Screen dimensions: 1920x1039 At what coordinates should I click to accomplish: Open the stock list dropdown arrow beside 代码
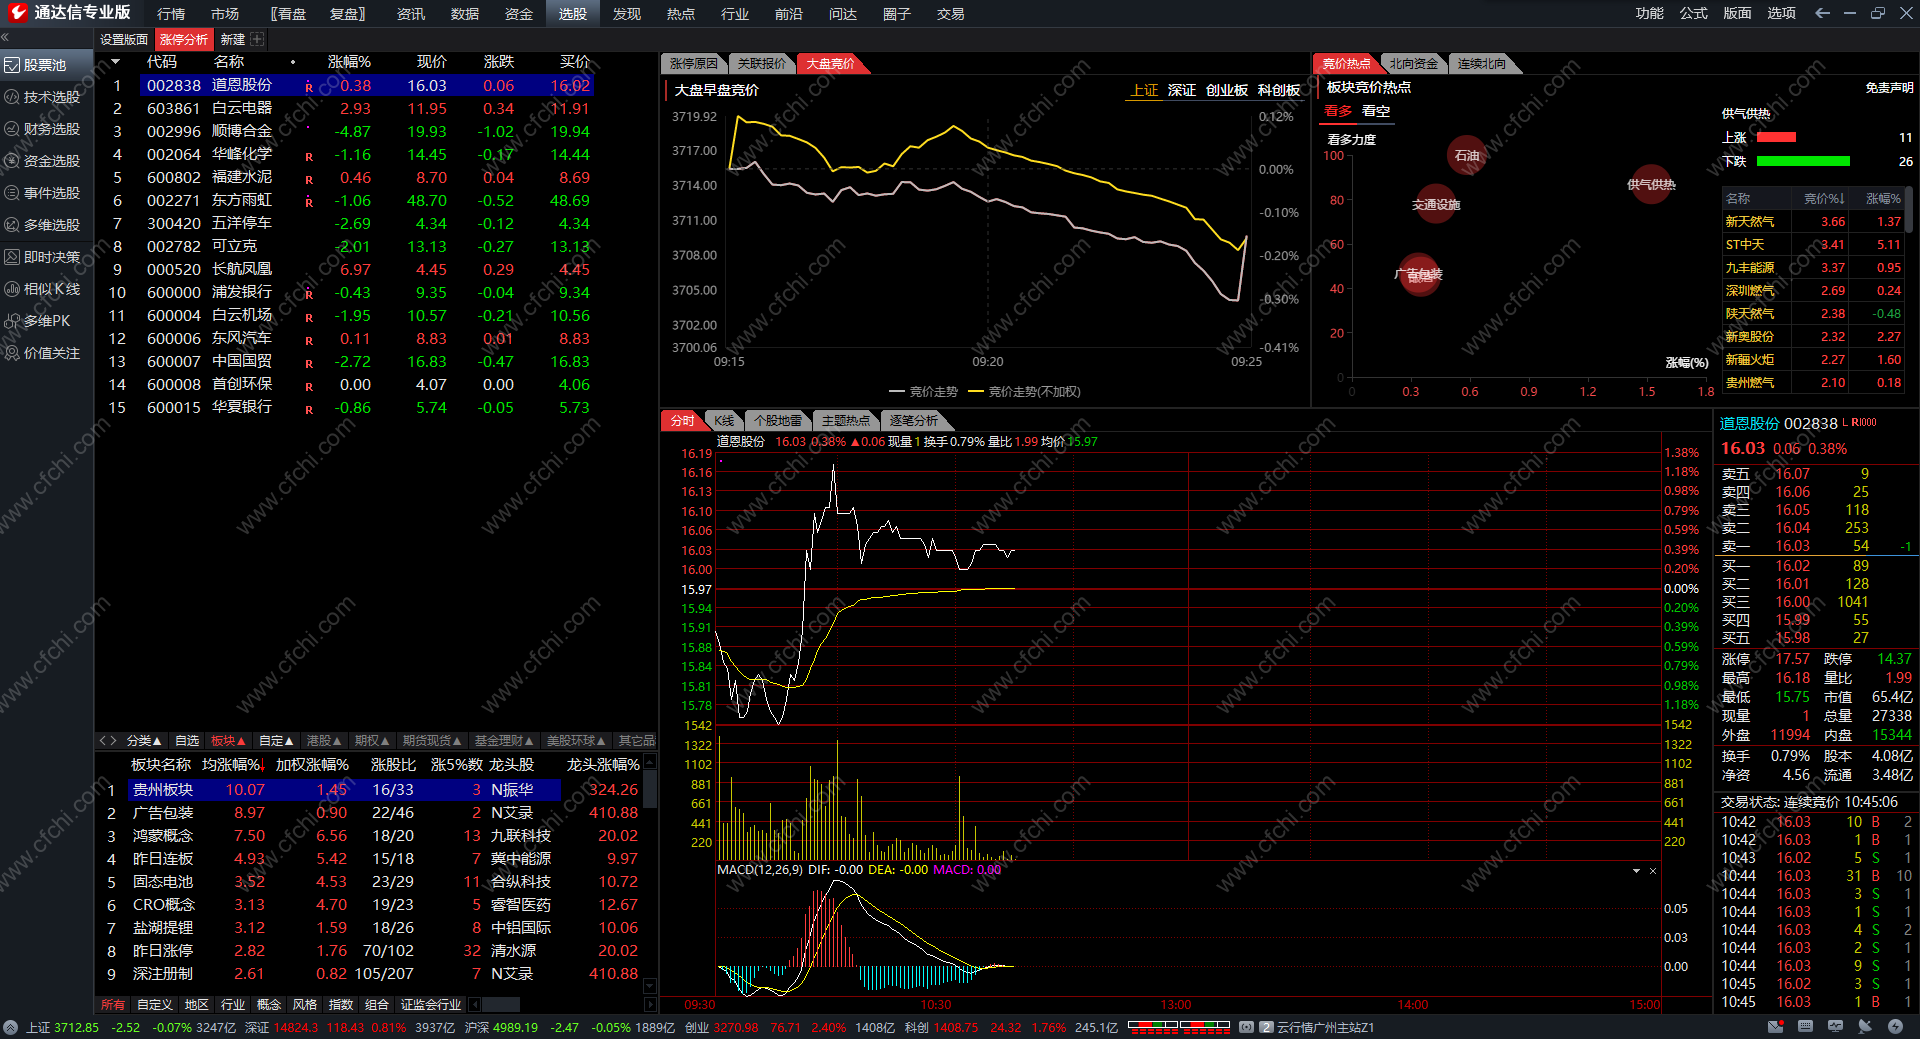115,62
